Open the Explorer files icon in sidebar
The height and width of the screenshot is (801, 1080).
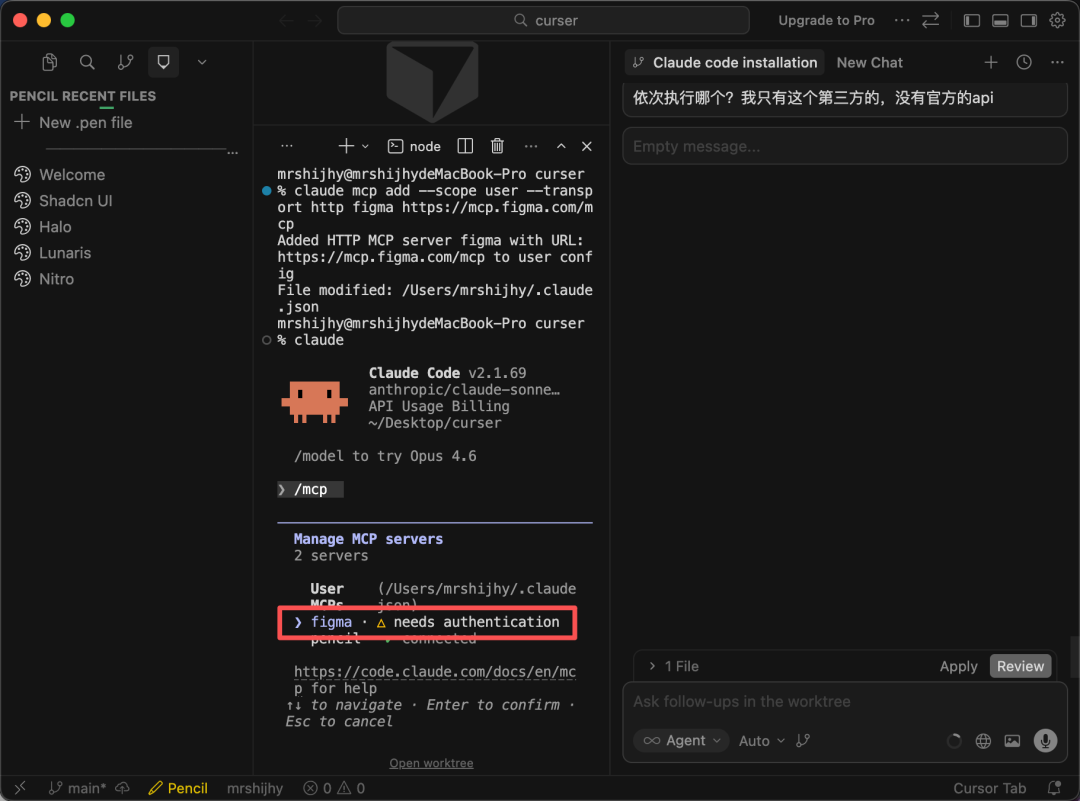50,62
